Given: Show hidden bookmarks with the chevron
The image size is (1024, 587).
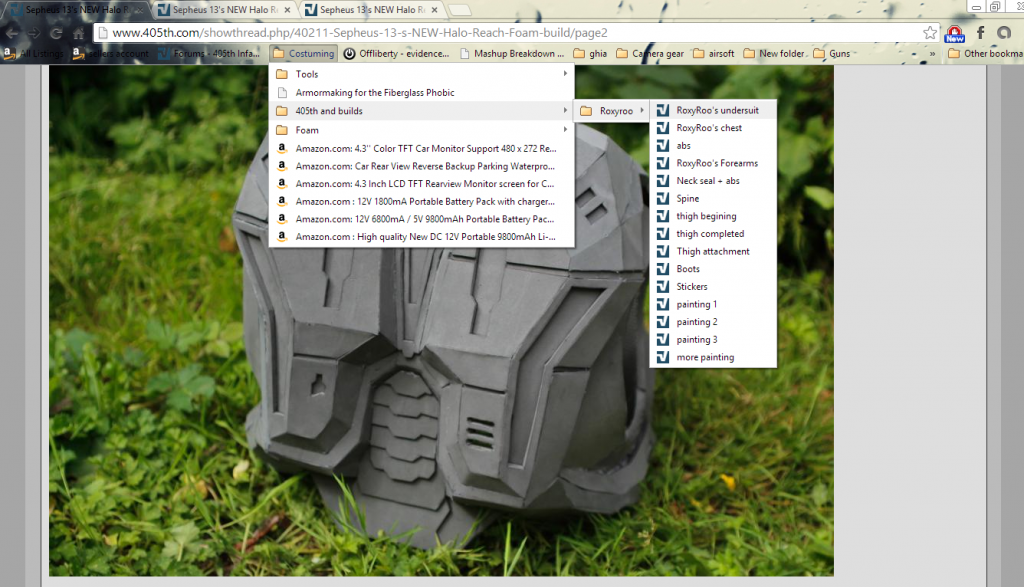Looking at the screenshot, I should 933,54.
